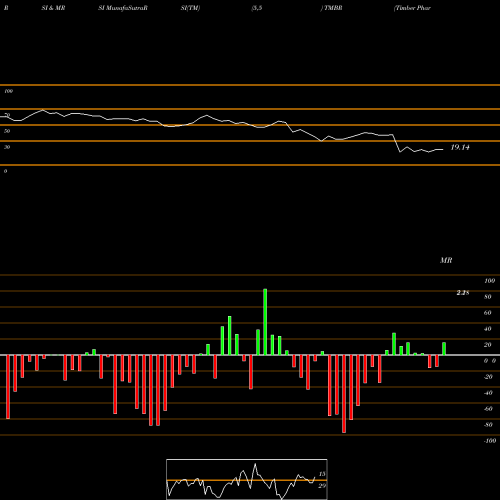This screenshot has width=500, height=500.
Task: Click the 40 label on MR axis
Action: [488, 329]
